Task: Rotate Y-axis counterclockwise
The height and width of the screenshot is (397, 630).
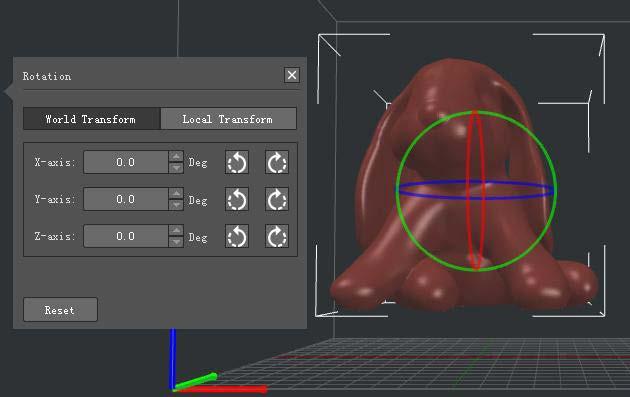Action: coord(237,199)
